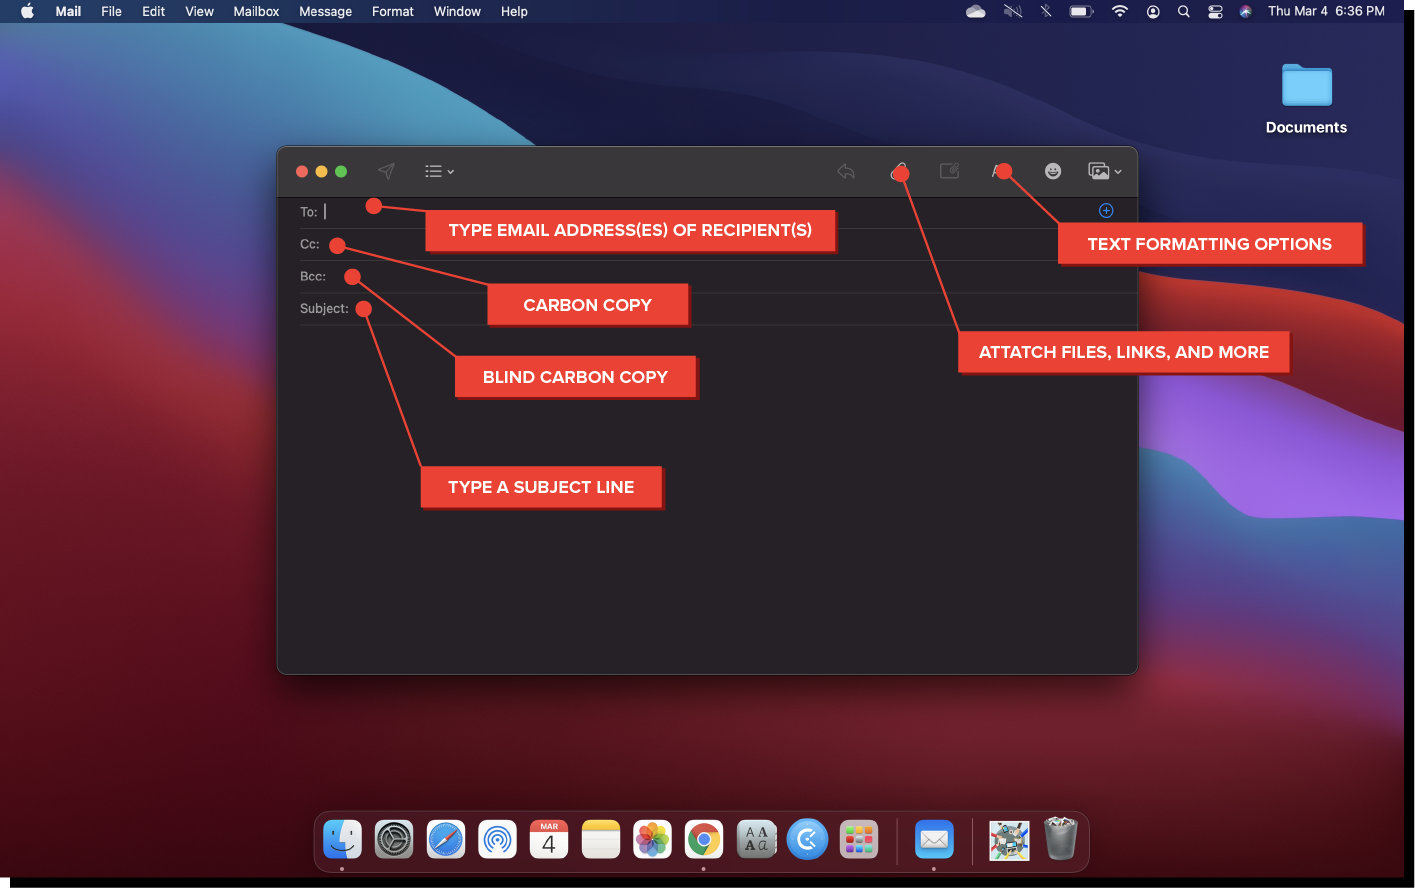Open the emoji picker smiley icon
The height and width of the screenshot is (888, 1415).
(x=1053, y=171)
